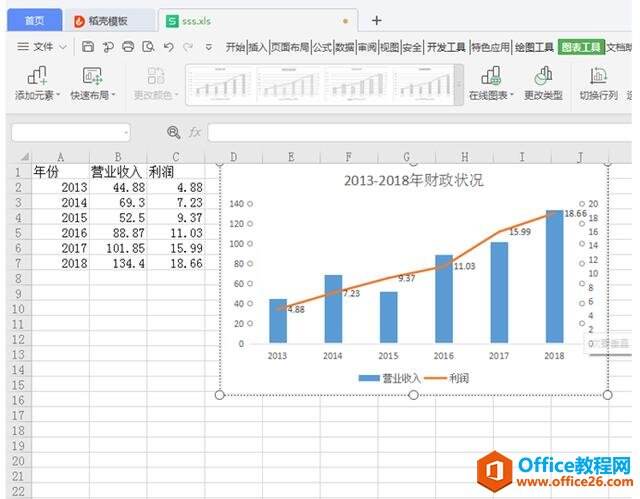Click the Print icon in quick toolbar
Screen dimensions: 640x499
click(128, 47)
